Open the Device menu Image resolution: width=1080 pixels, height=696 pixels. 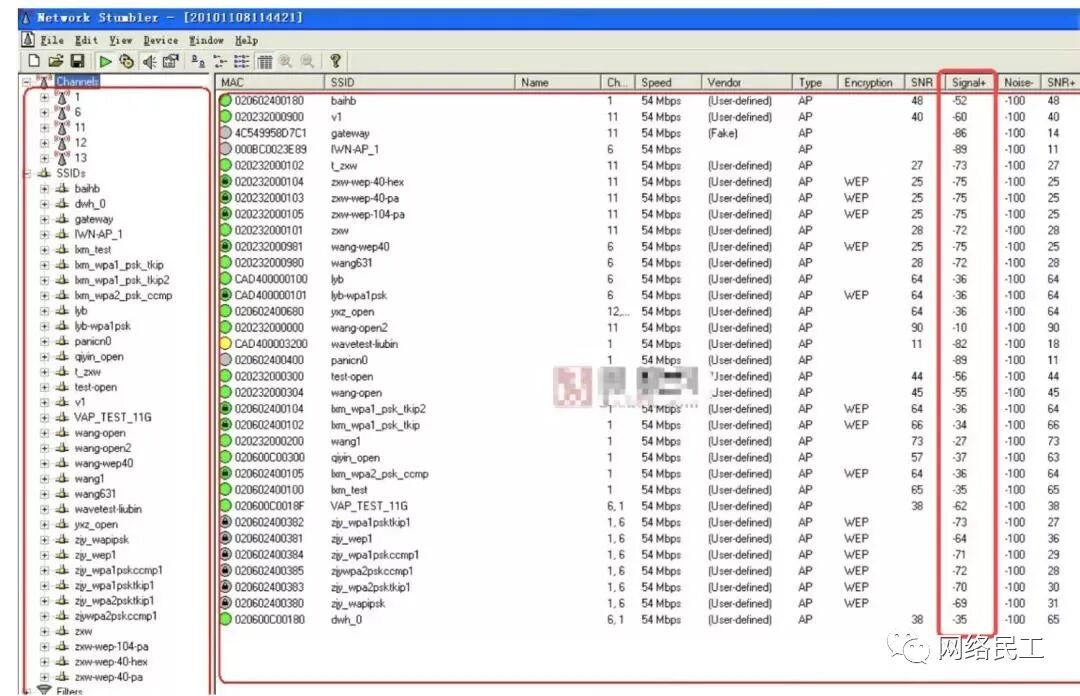(x=160, y=41)
